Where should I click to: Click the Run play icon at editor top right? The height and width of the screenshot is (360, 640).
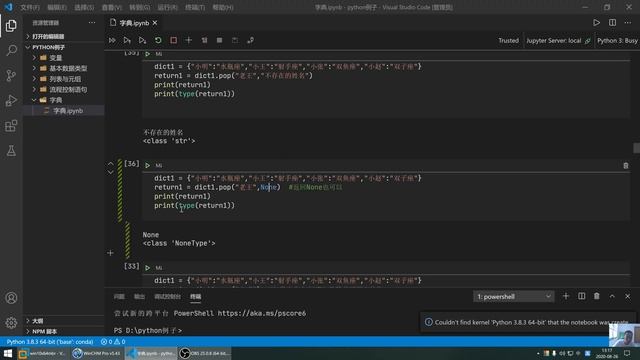click(596, 22)
